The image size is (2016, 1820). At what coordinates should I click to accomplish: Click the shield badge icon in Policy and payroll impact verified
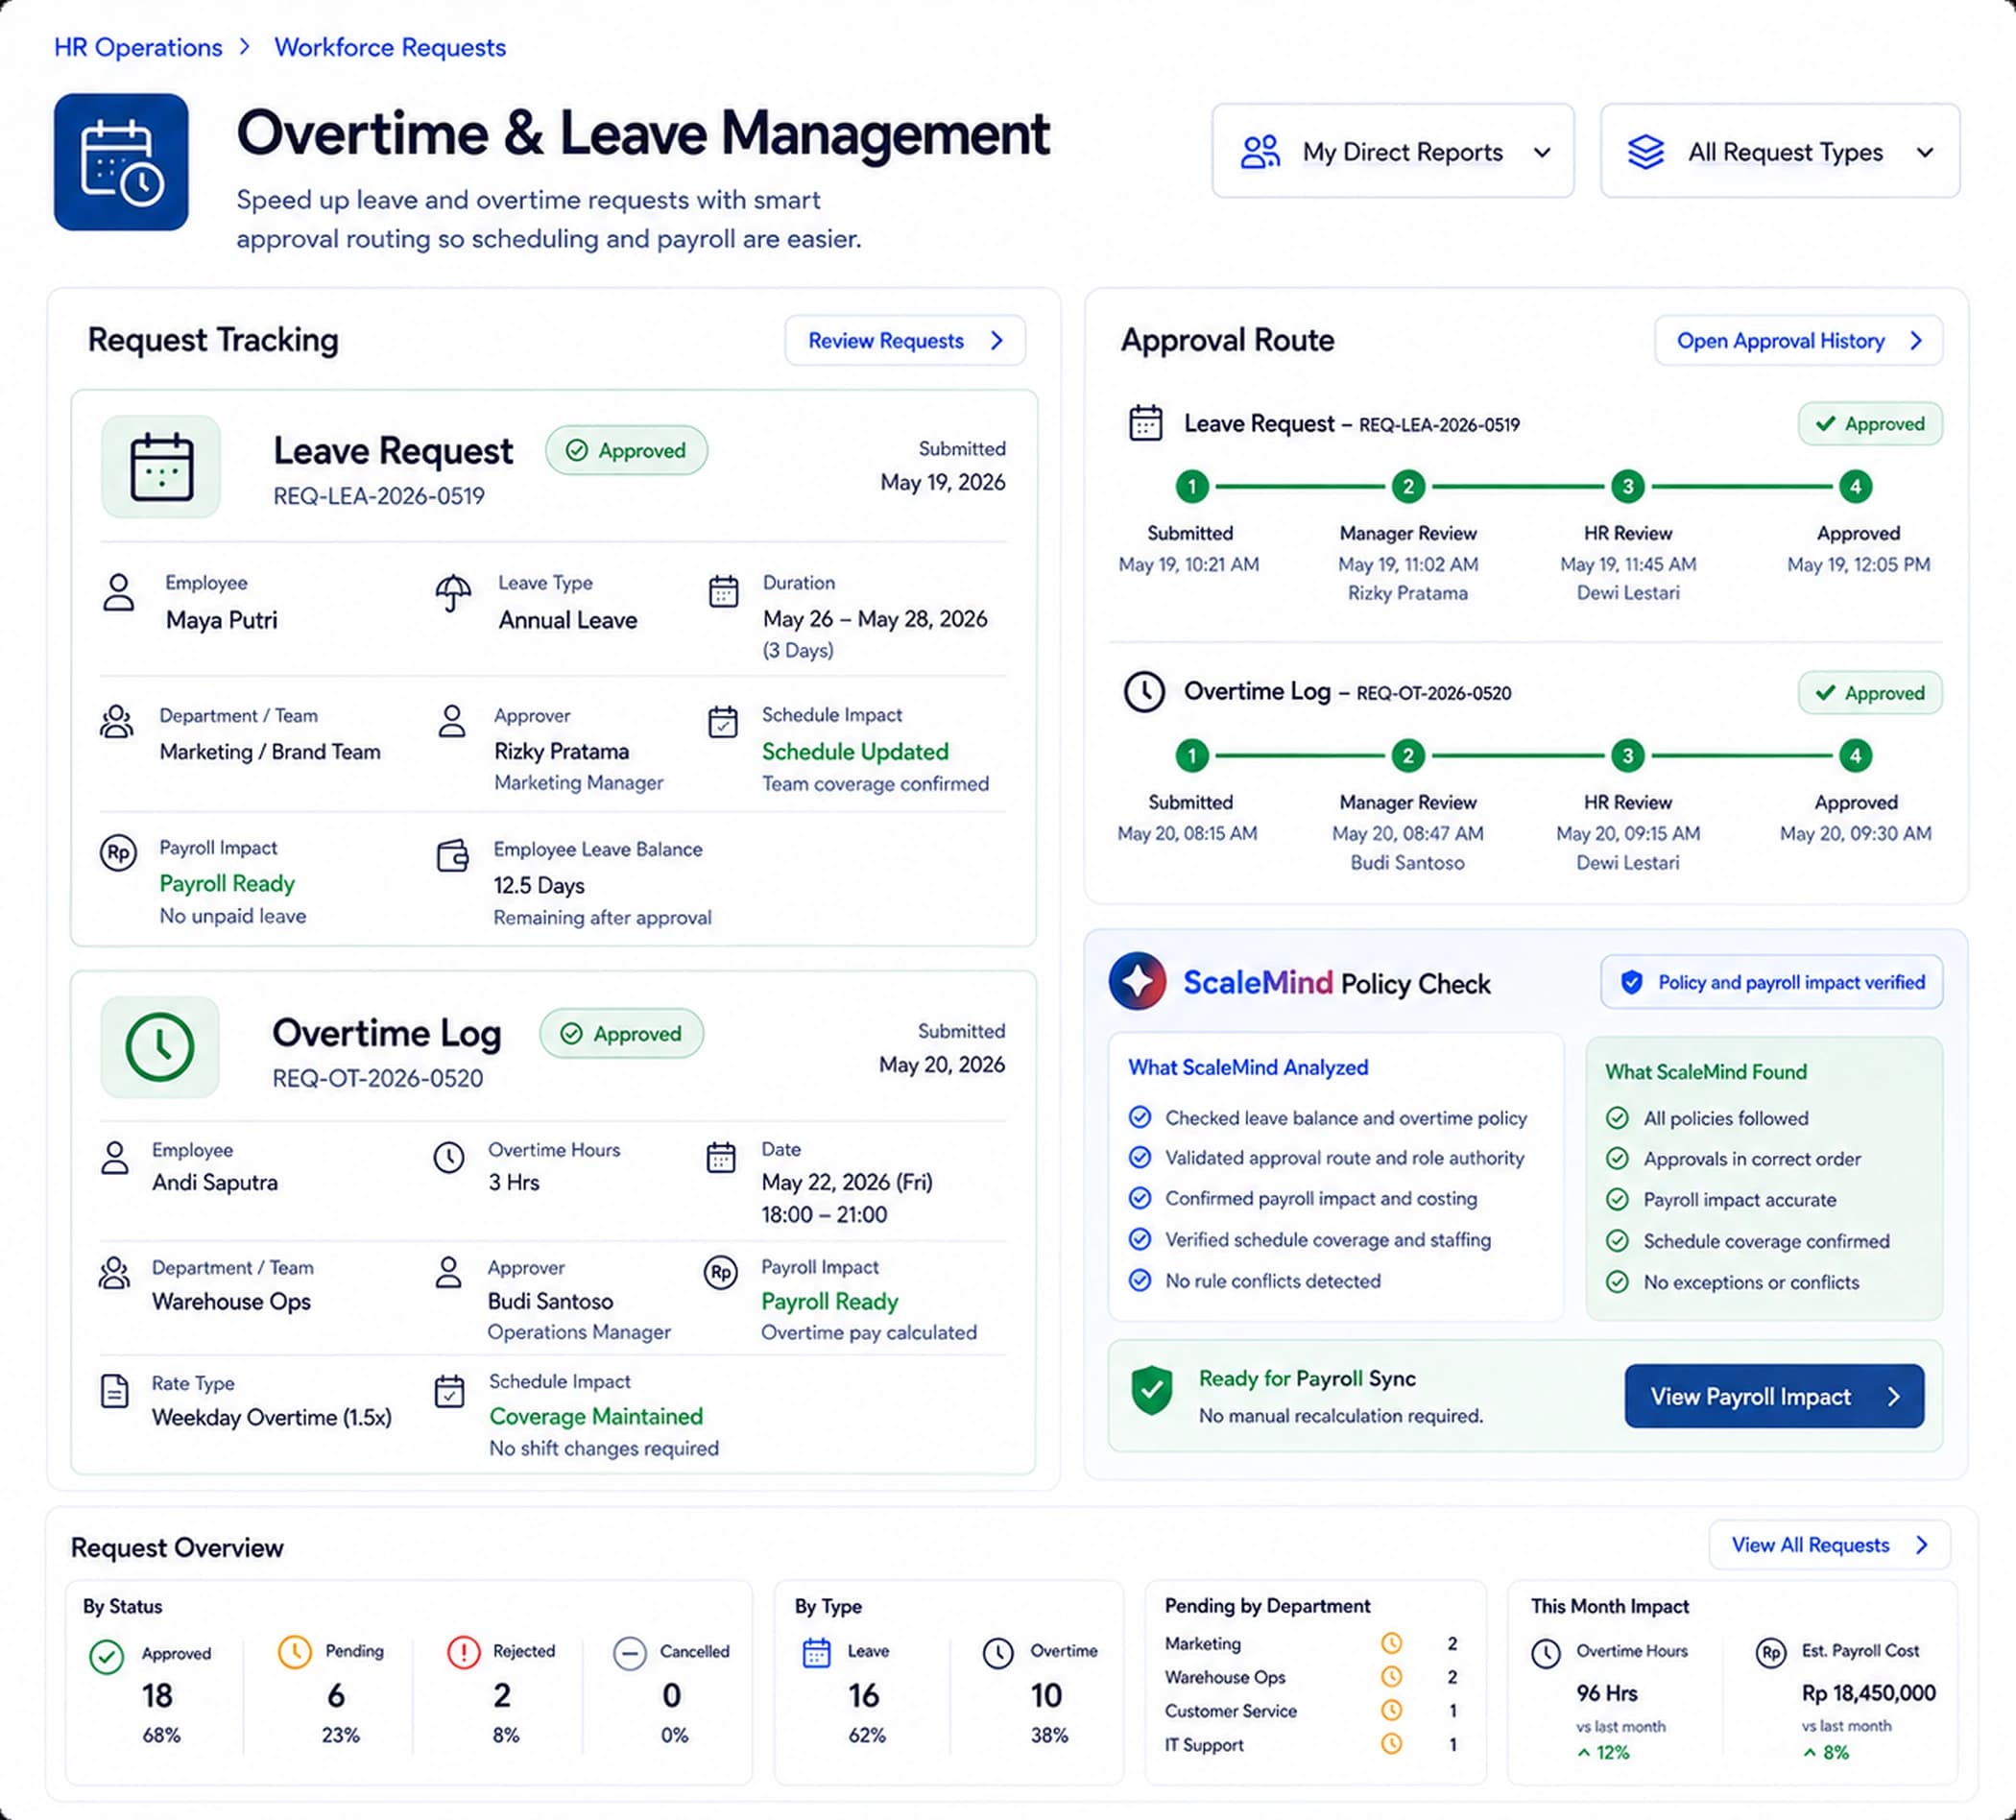click(x=1631, y=982)
